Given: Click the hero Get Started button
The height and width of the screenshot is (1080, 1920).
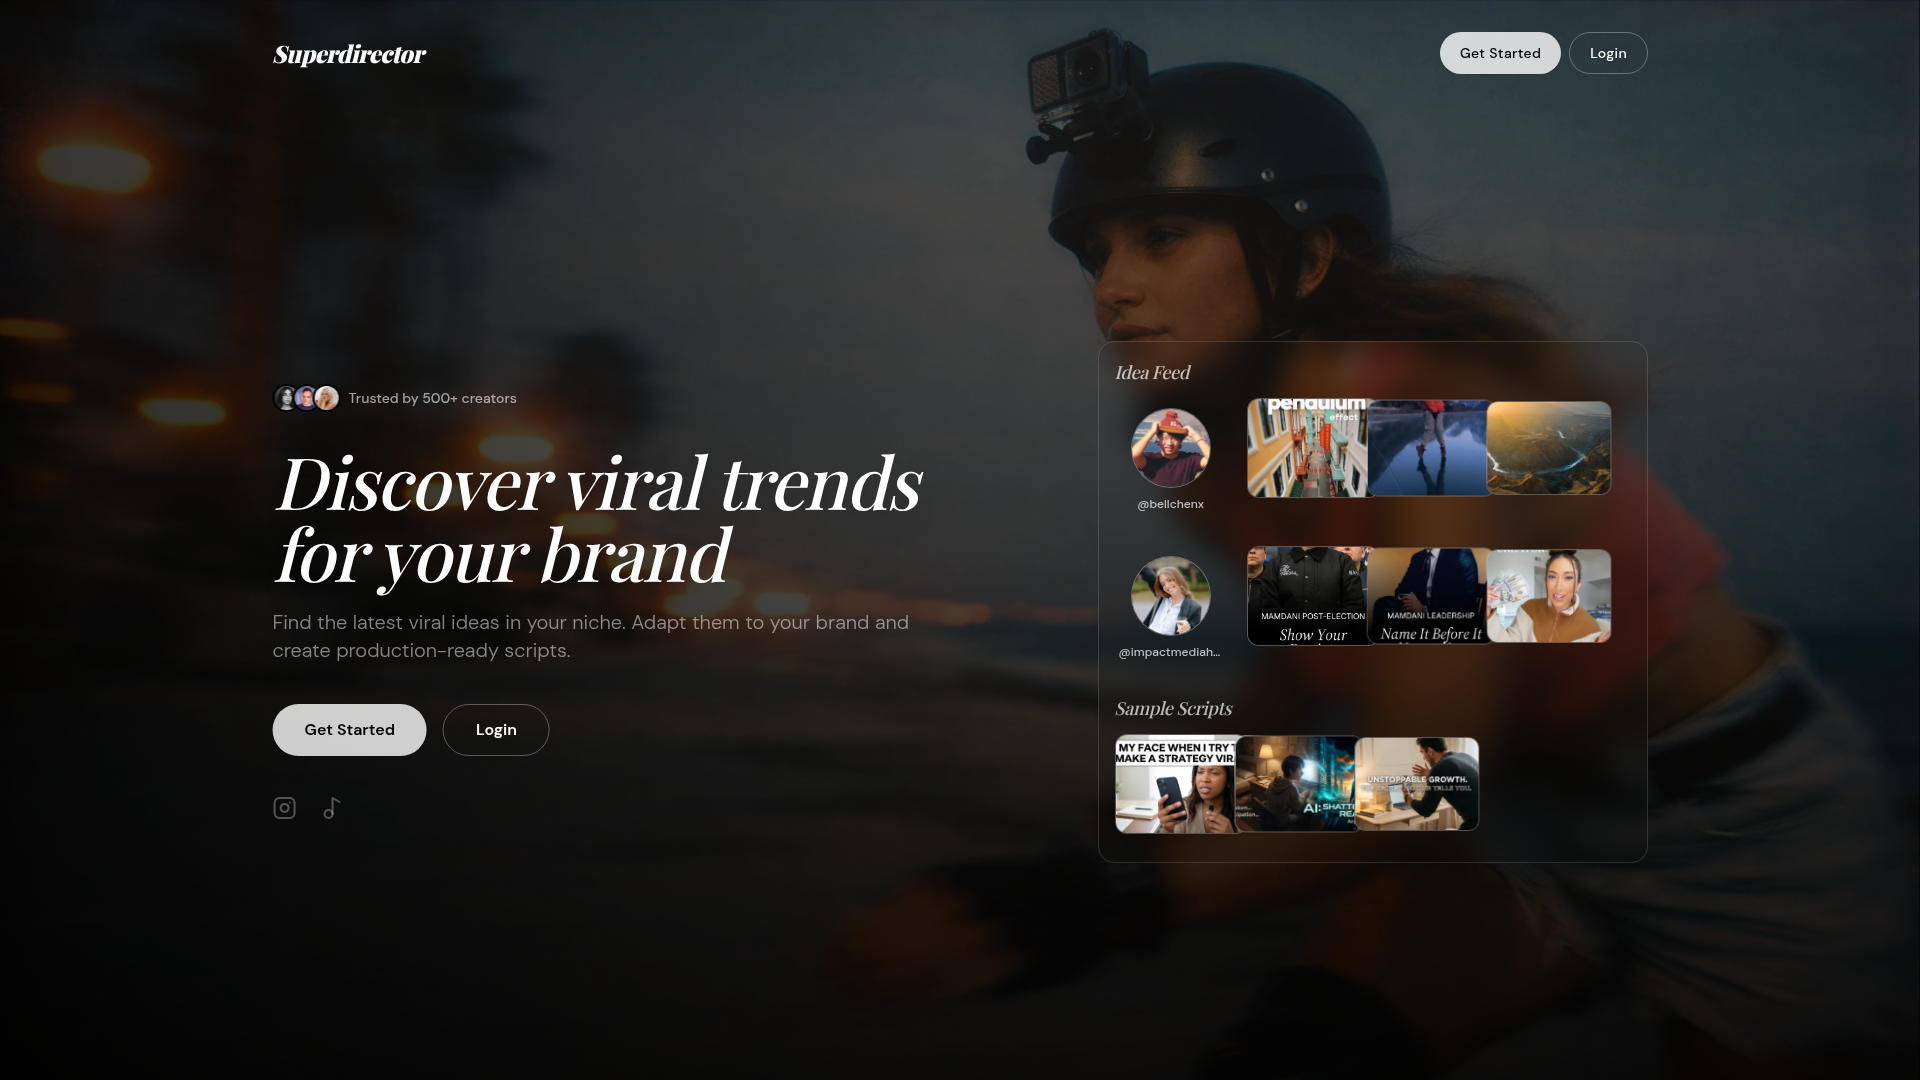Looking at the screenshot, I should (349, 730).
